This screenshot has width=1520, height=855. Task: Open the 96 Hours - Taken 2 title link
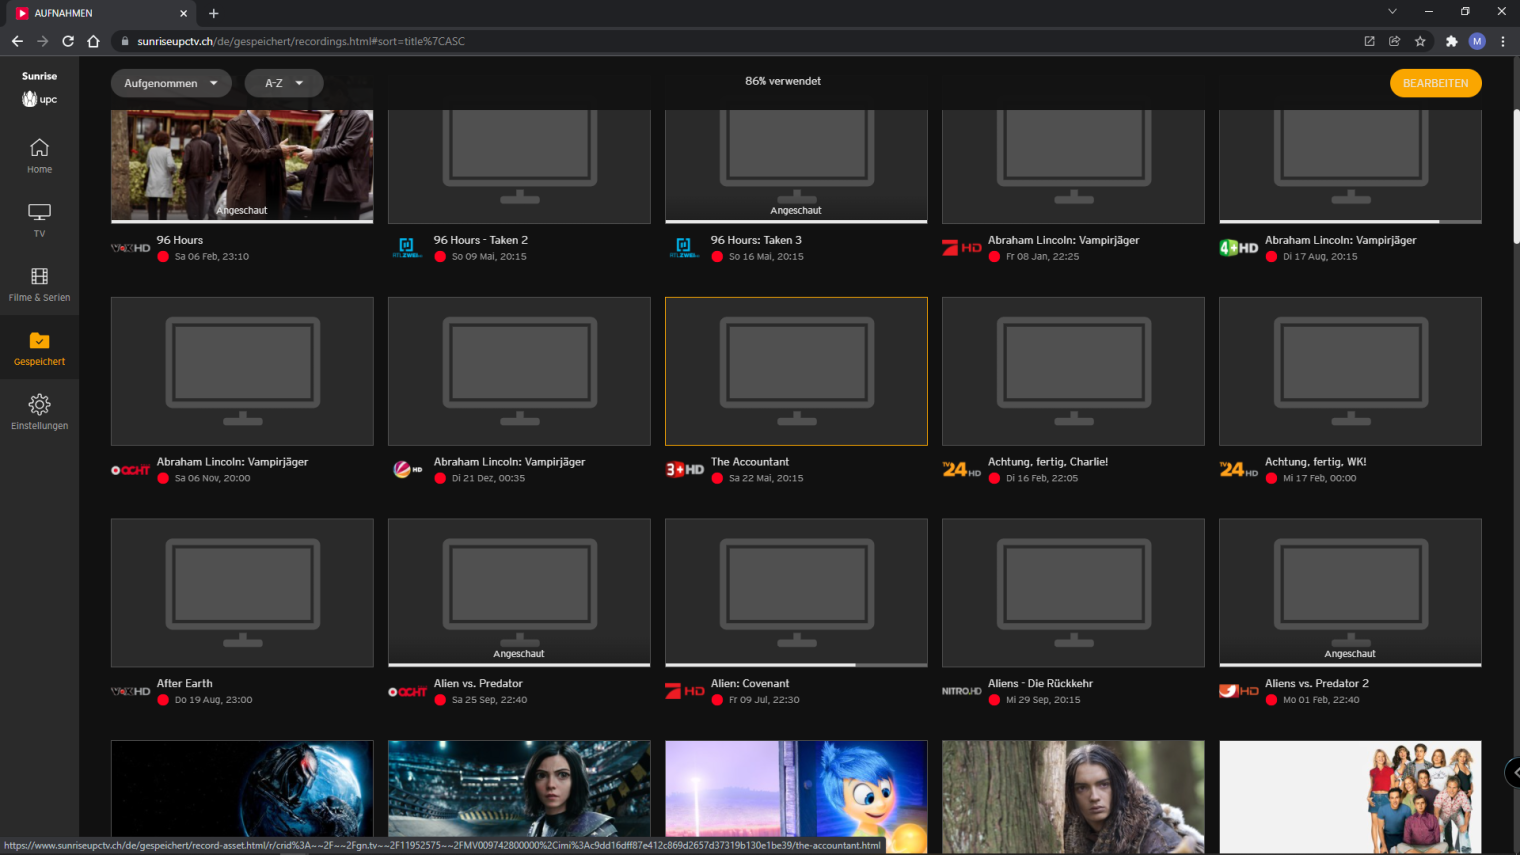(480, 240)
